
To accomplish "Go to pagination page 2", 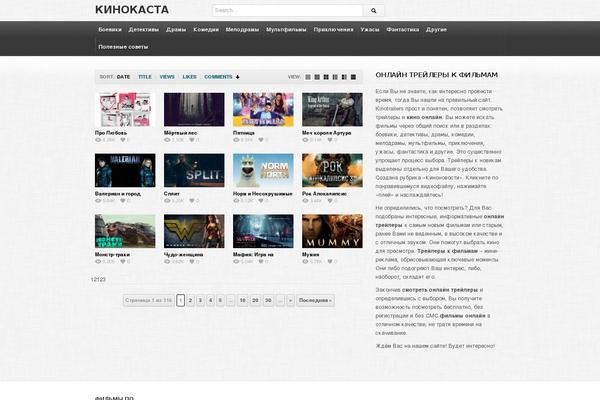I will point(190,300).
